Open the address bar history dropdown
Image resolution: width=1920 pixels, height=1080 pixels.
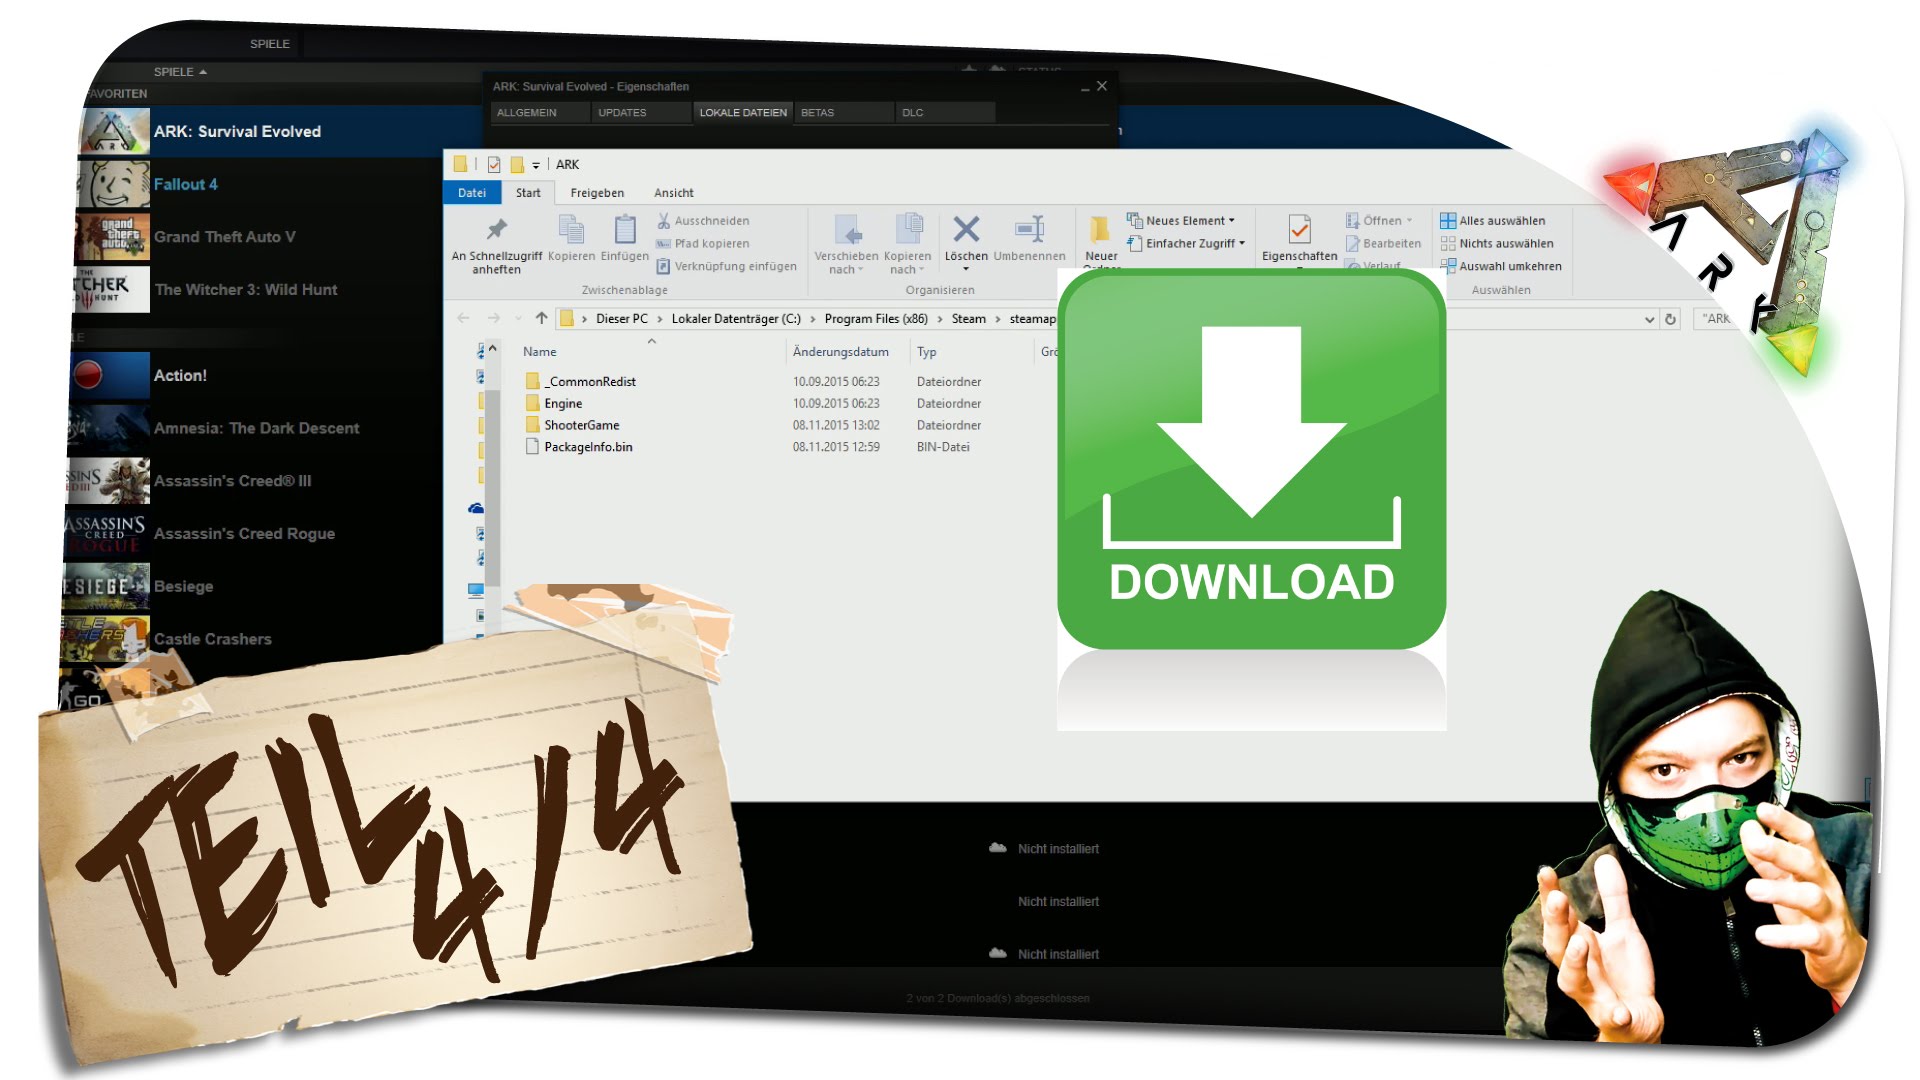coord(1649,320)
